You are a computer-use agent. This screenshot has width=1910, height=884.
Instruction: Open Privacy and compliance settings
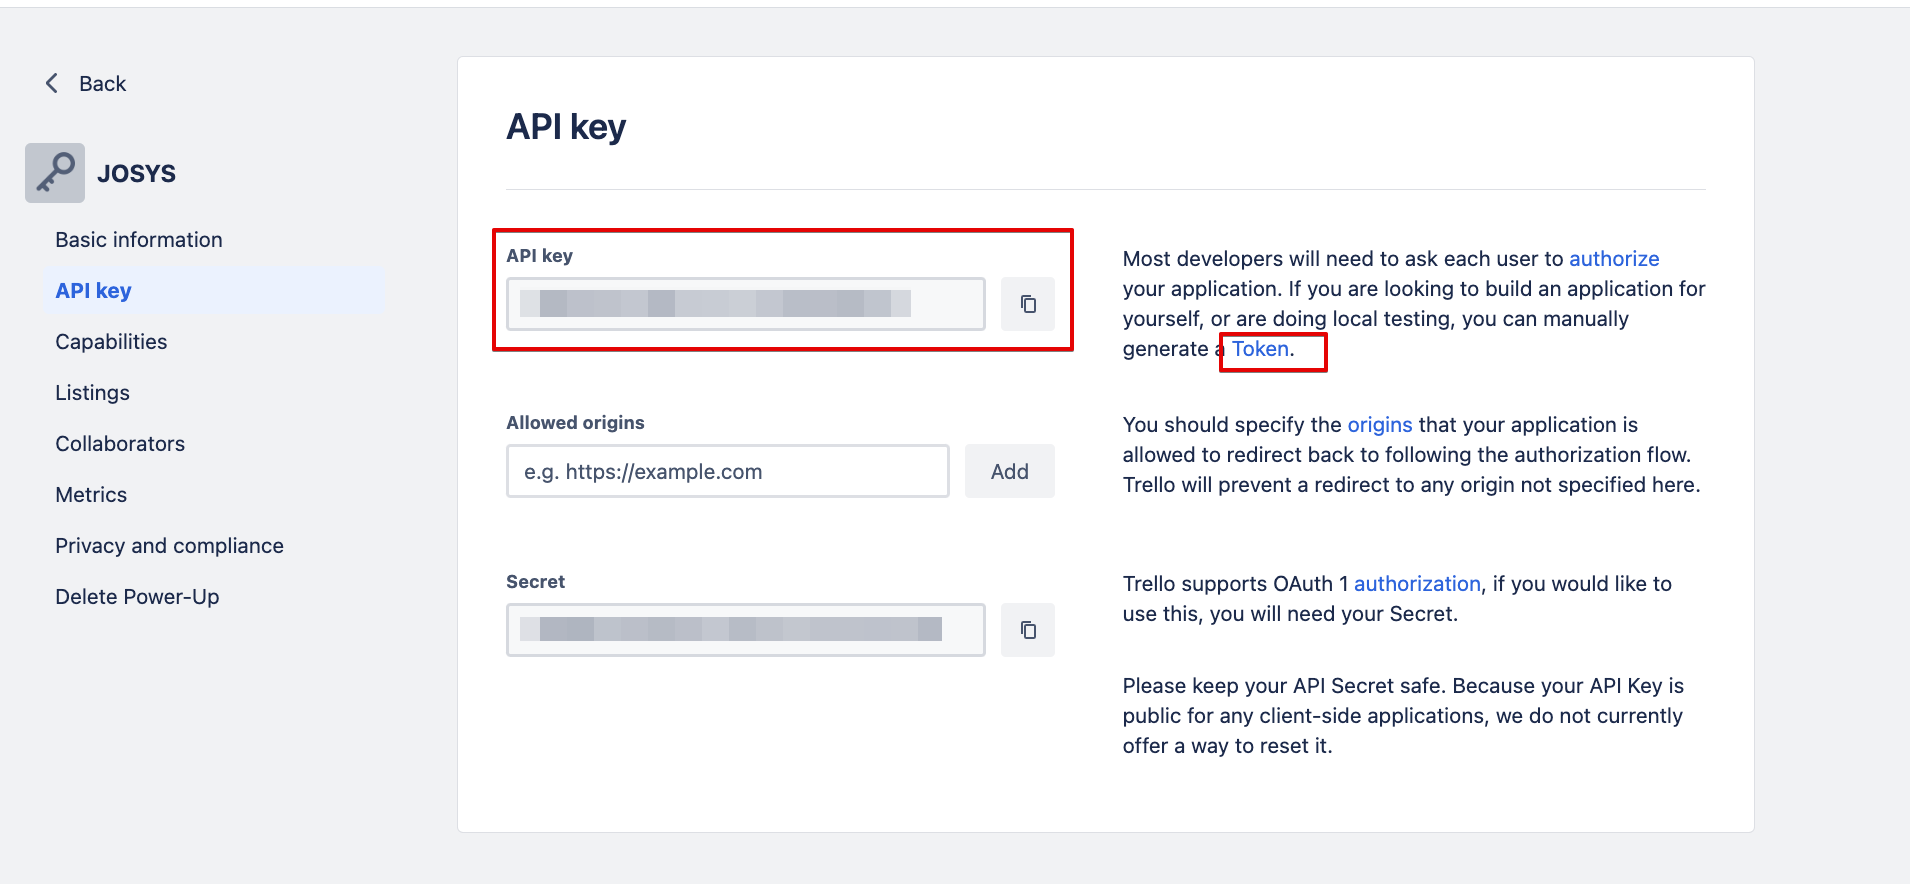(x=169, y=546)
